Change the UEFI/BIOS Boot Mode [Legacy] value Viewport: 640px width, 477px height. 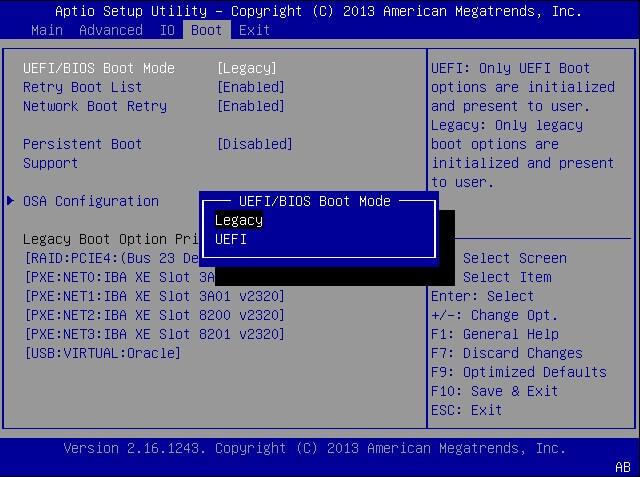pos(247,68)
